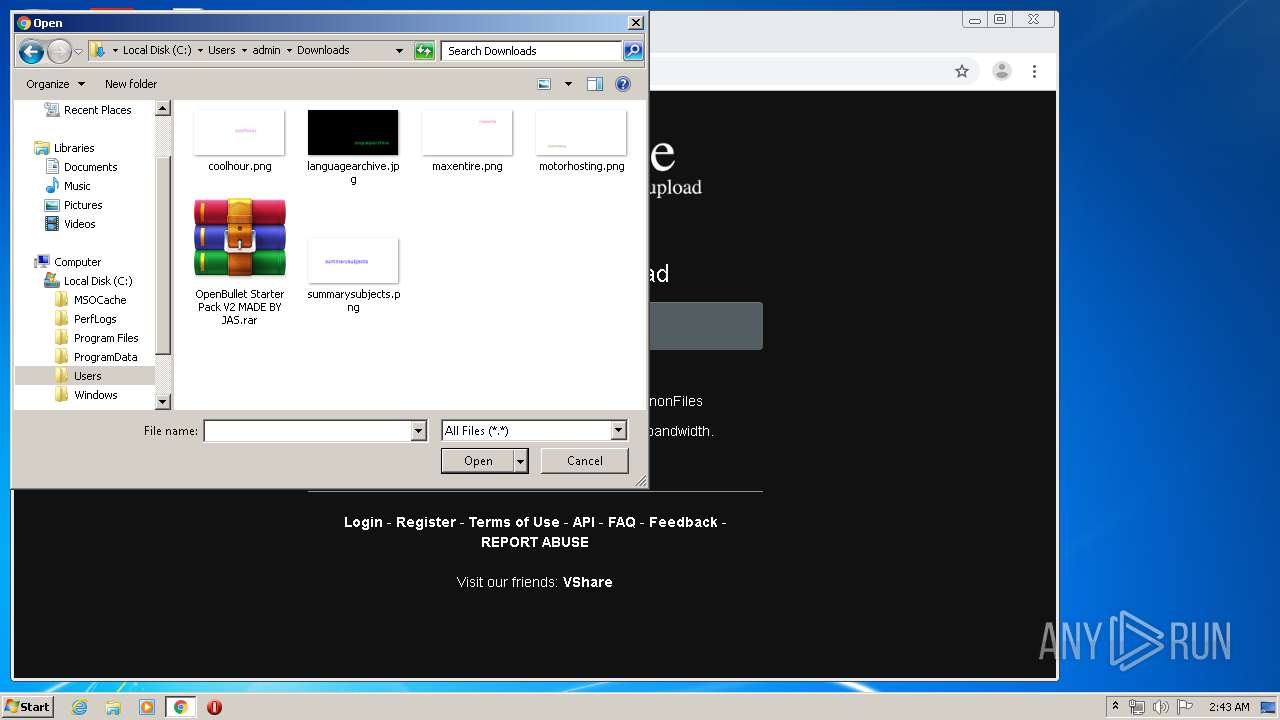
Task: Select the MSOCache folder
Action: point(90,300)
